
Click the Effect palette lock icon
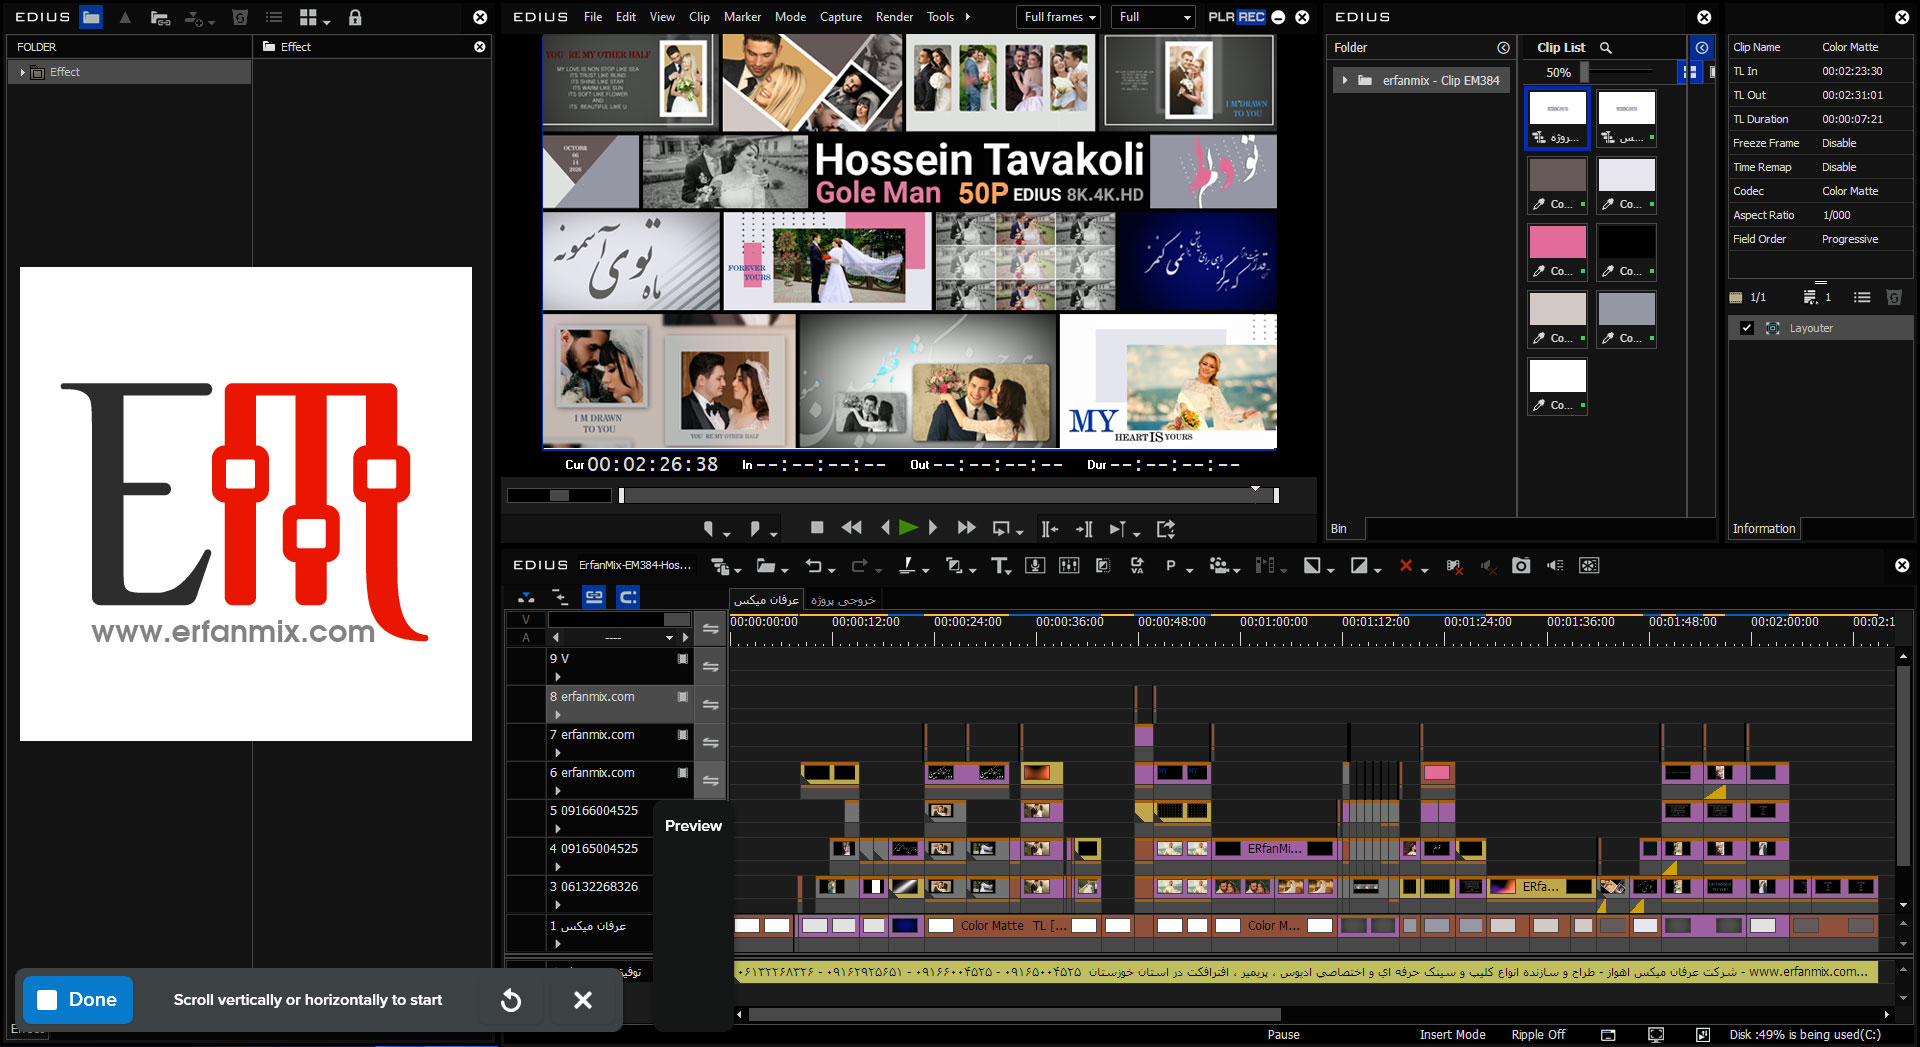[355, 17]
